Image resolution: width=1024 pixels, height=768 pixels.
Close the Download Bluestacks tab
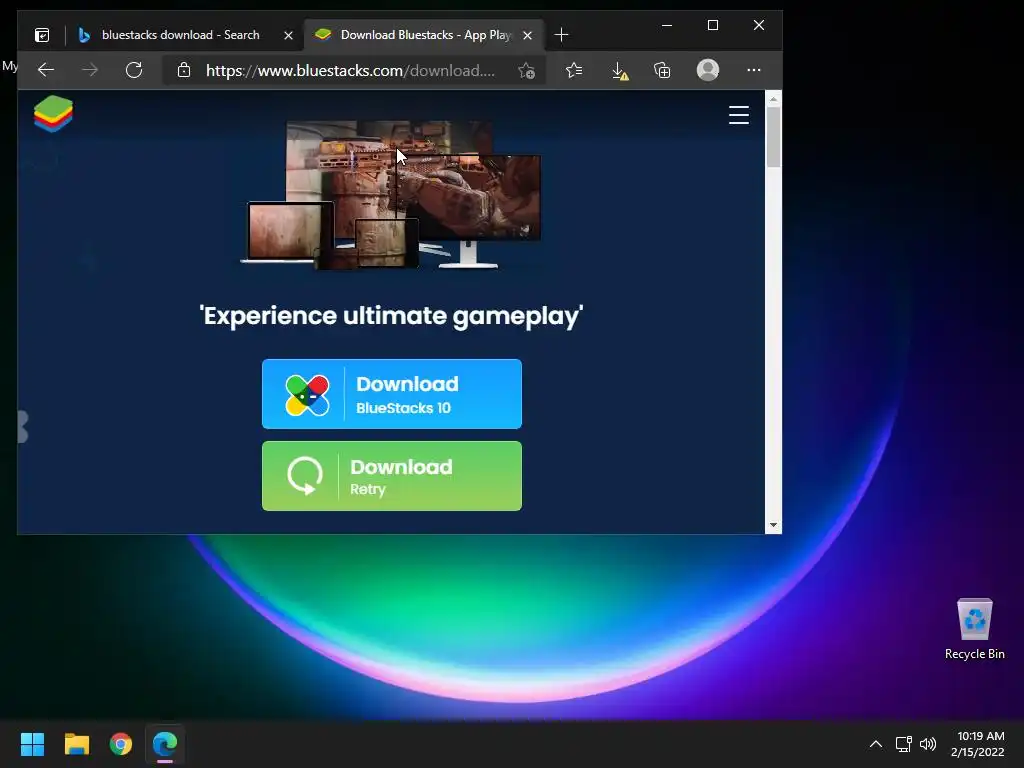pyautogui.click(x=528, y=35)
